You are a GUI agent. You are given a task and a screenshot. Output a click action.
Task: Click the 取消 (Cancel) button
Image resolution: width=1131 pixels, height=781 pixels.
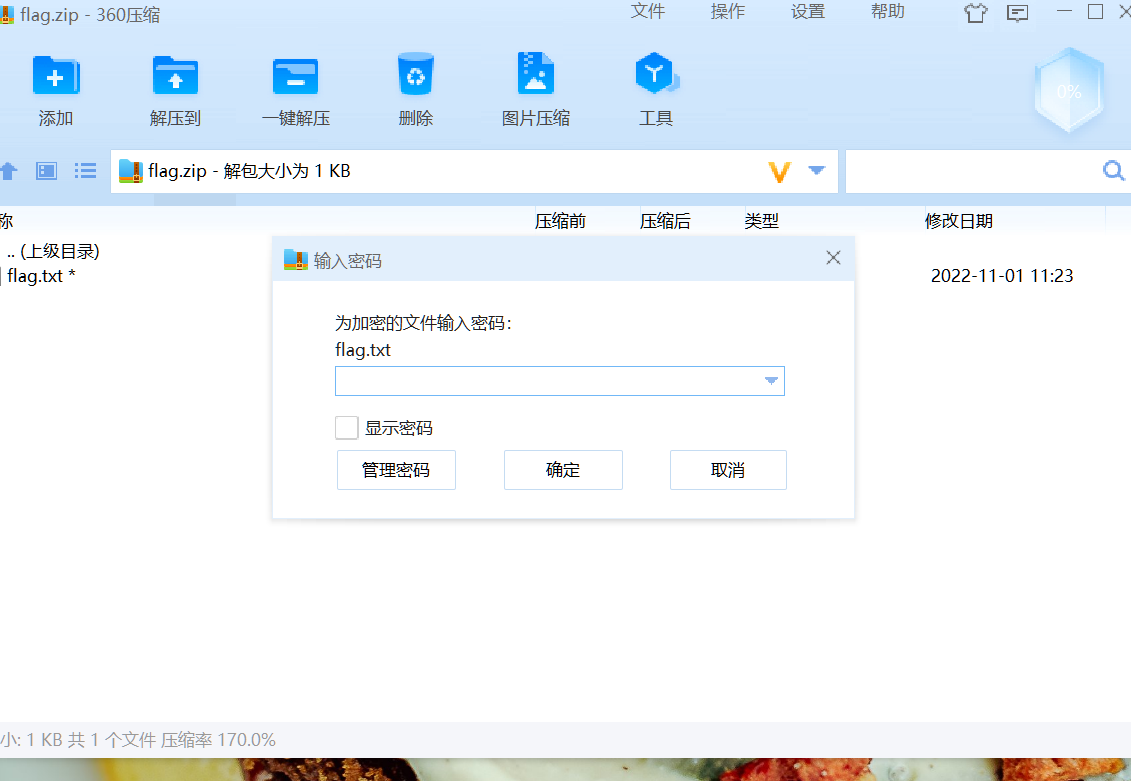pos(728,470)
